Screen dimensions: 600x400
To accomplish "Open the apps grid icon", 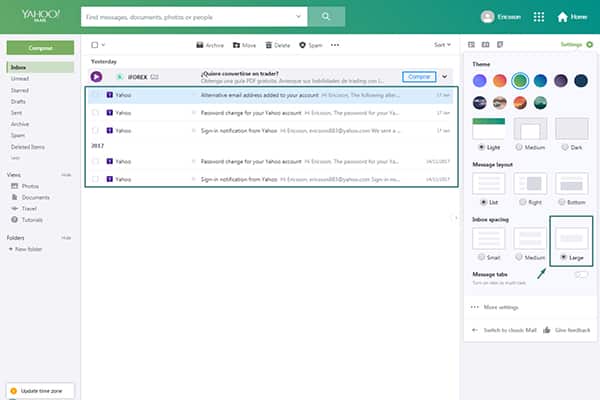I will pyautogui.click(x=539, y=17).
